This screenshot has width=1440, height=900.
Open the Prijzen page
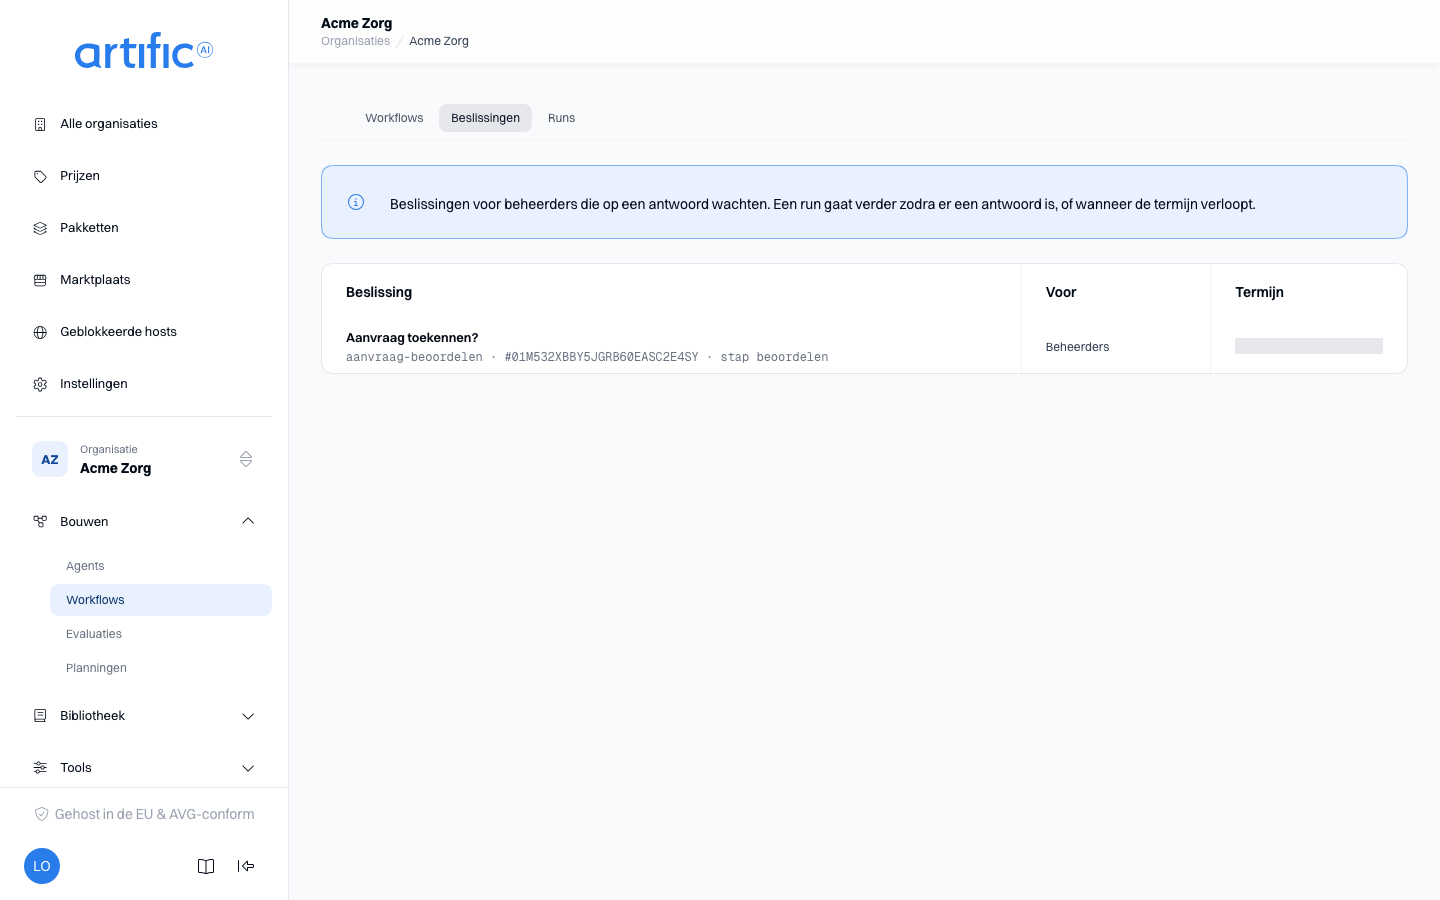[144, 176]
